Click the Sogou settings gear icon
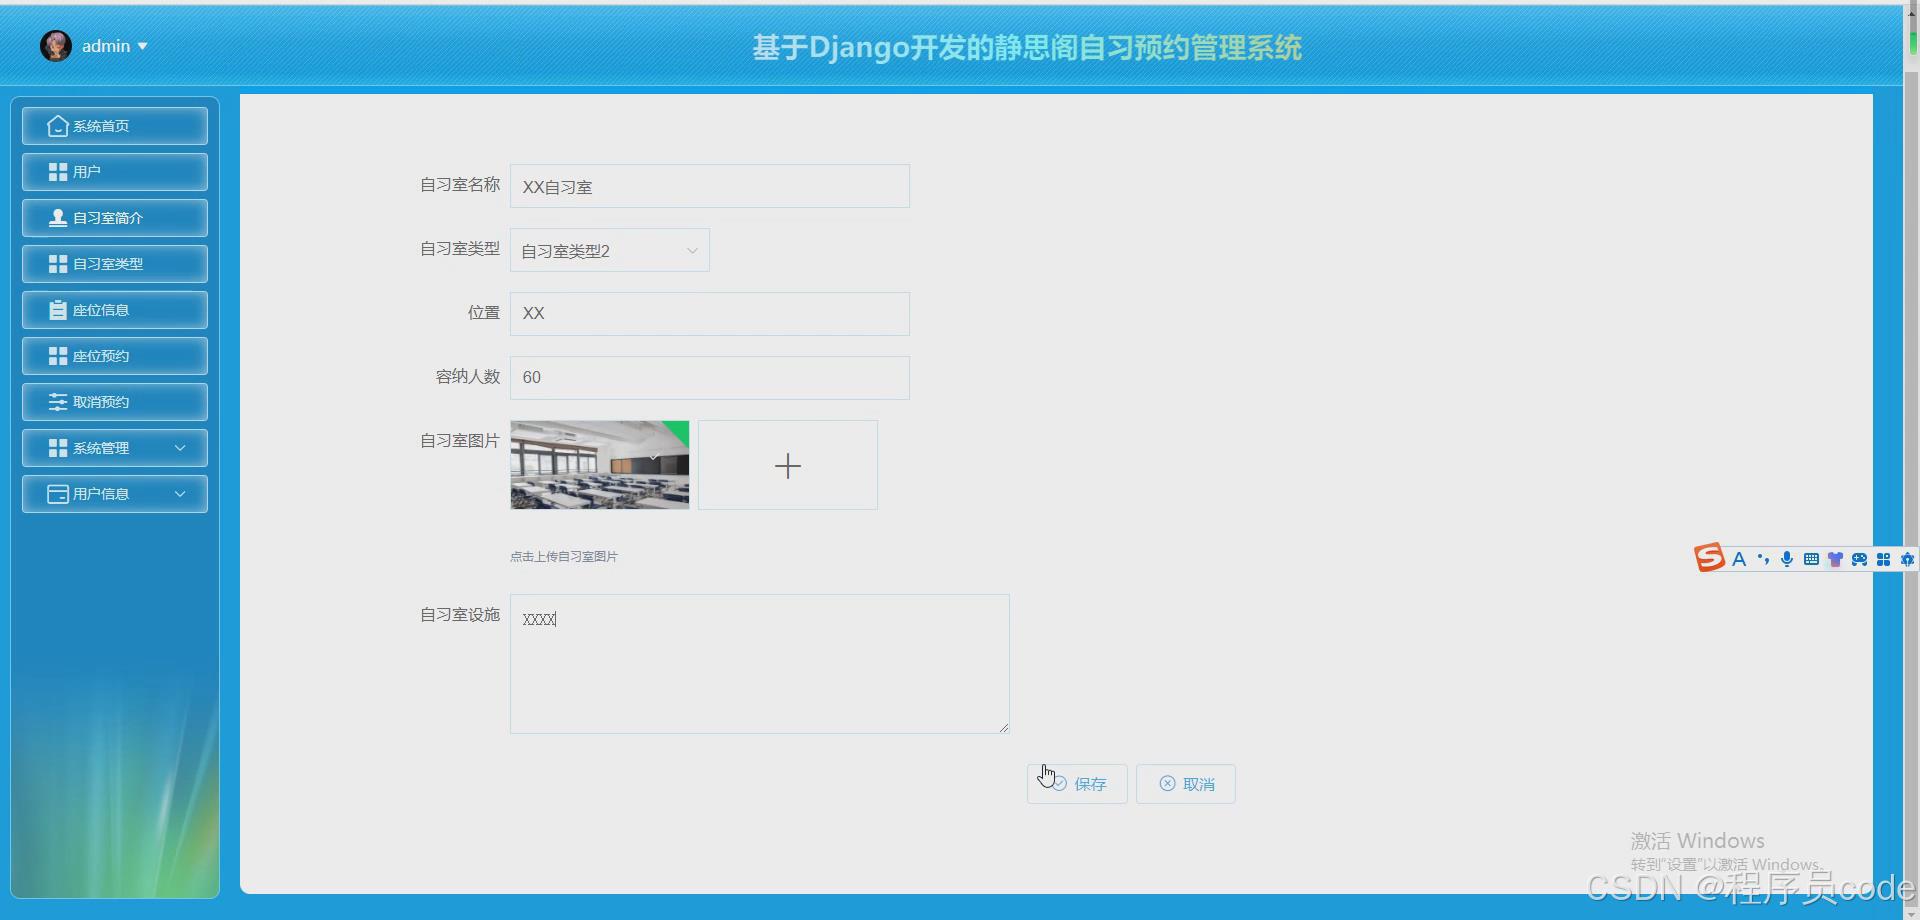 [x=1908, y=559]
